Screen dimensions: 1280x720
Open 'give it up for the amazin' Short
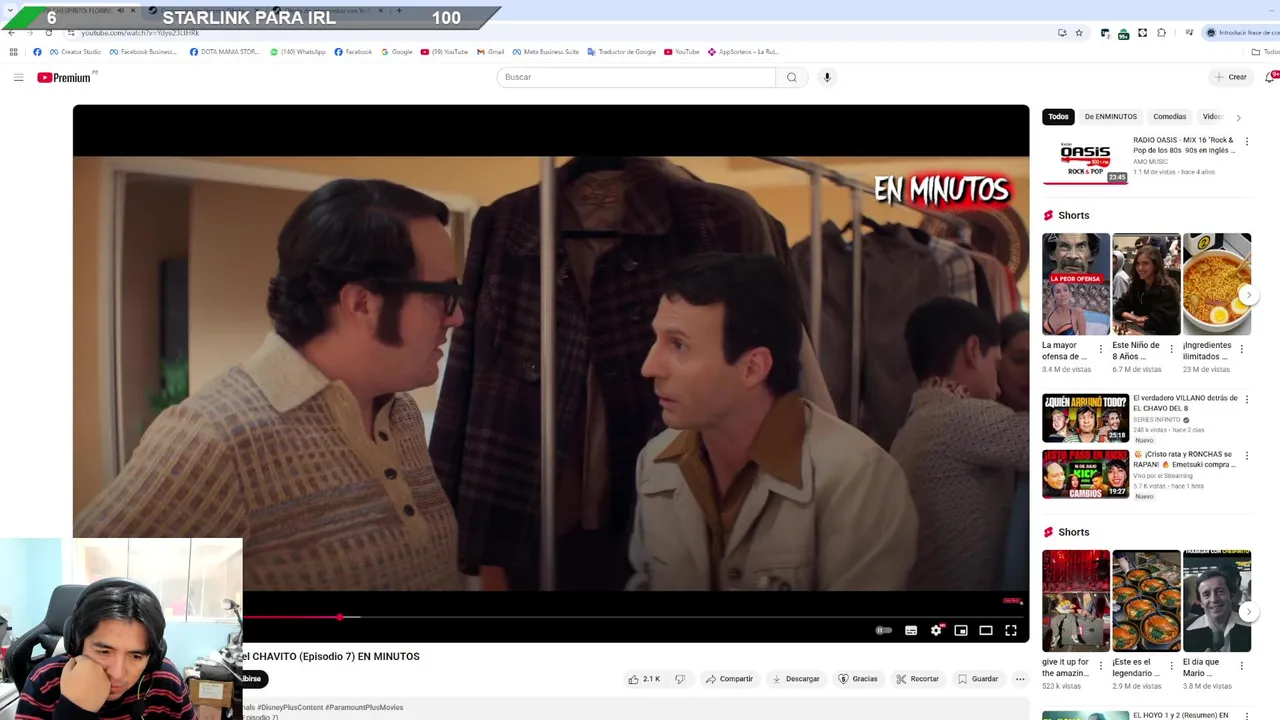click(x=1076, y=600)
